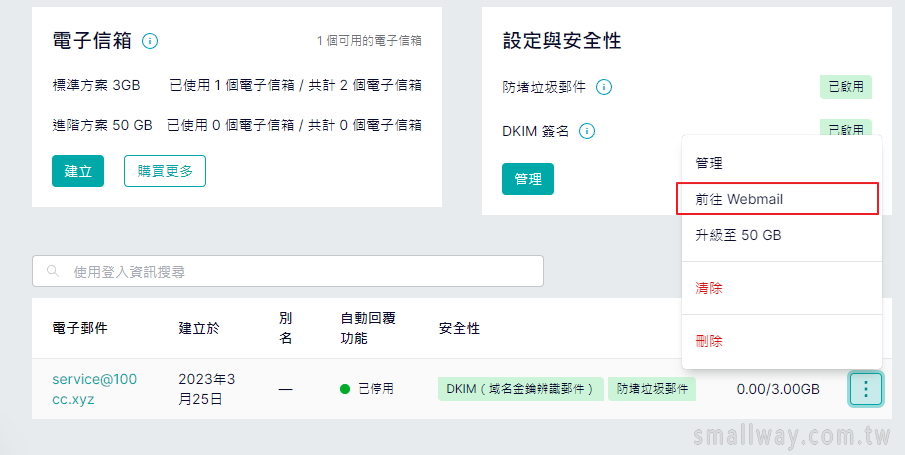Click the 進階方案 50 GB label
905x455 pixels.
[102, 125]
